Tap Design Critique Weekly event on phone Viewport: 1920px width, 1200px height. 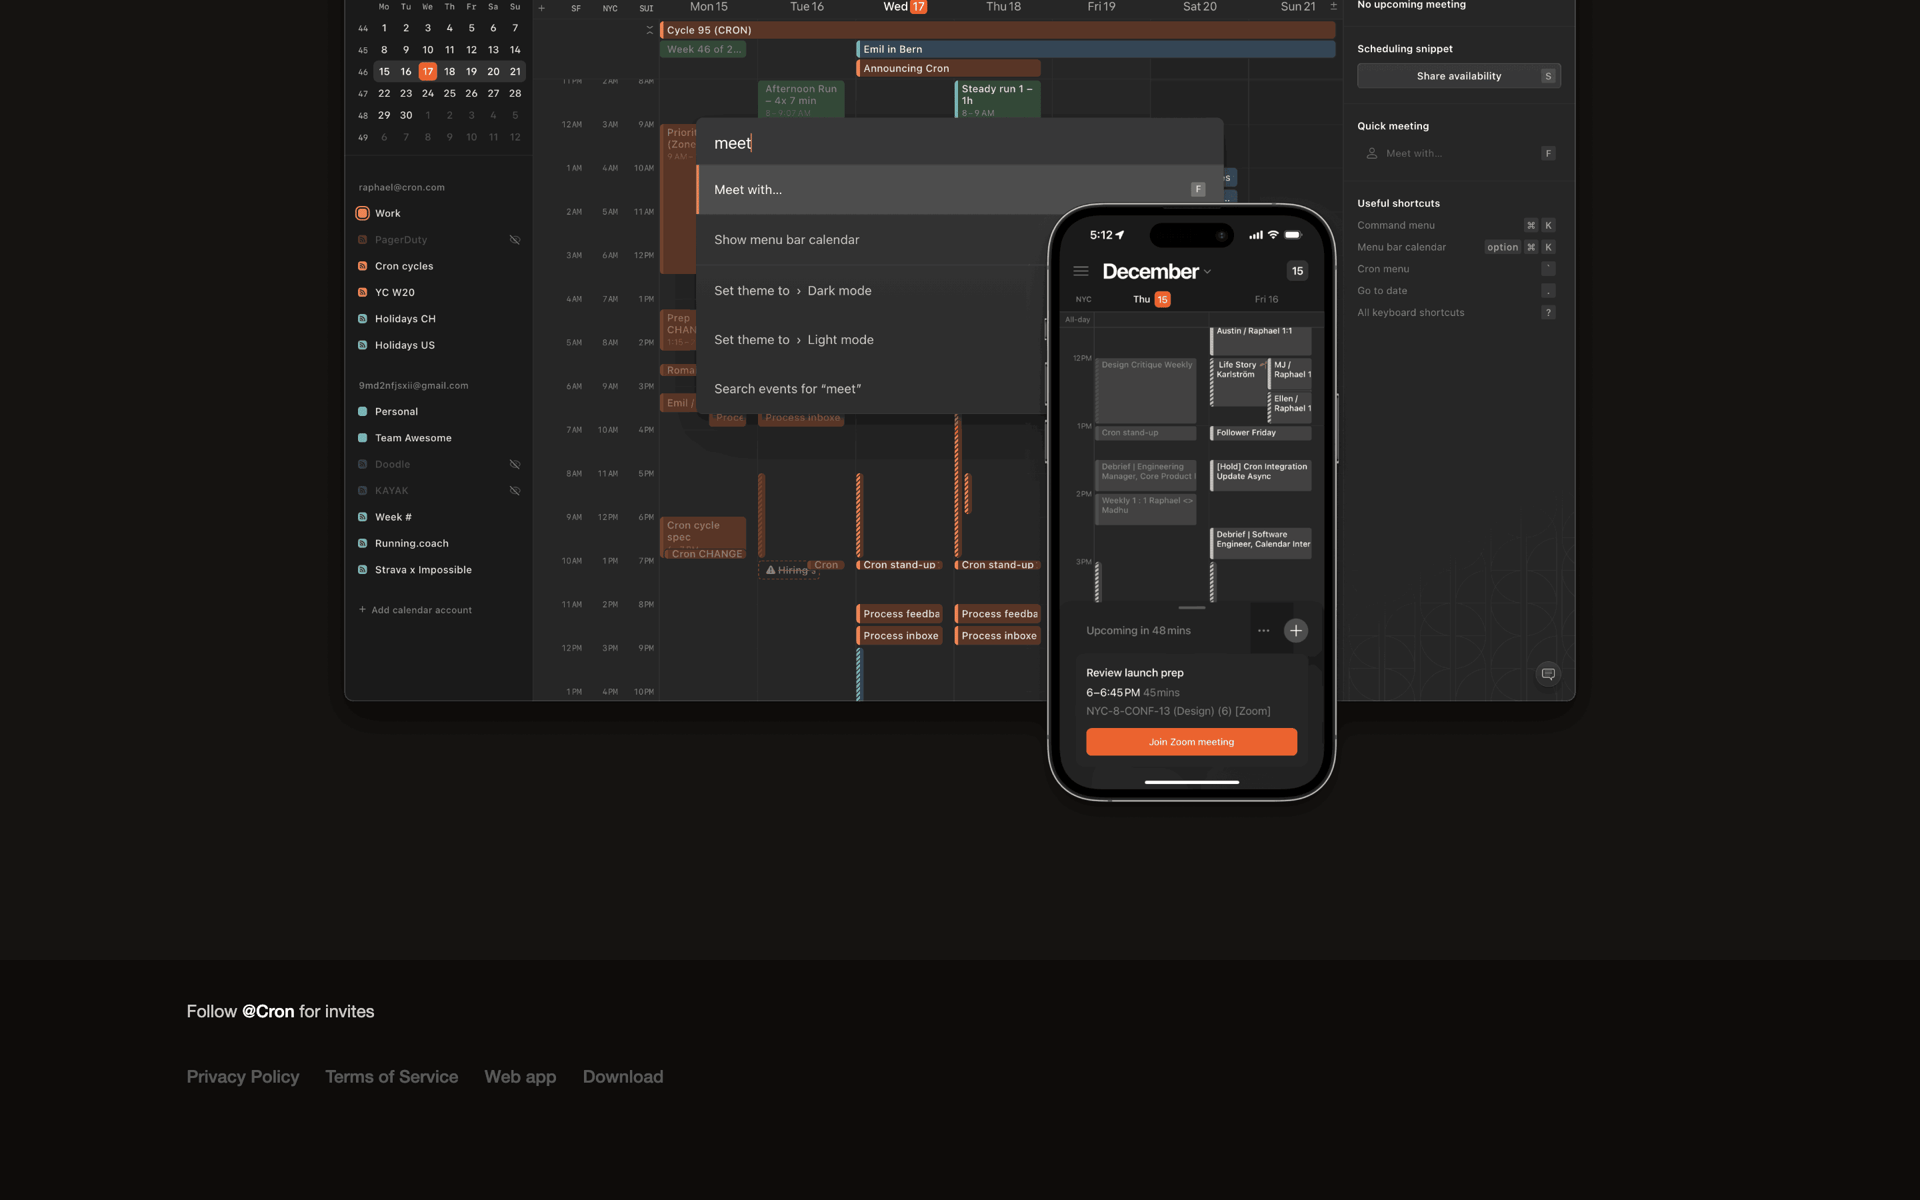(1146, 390)
